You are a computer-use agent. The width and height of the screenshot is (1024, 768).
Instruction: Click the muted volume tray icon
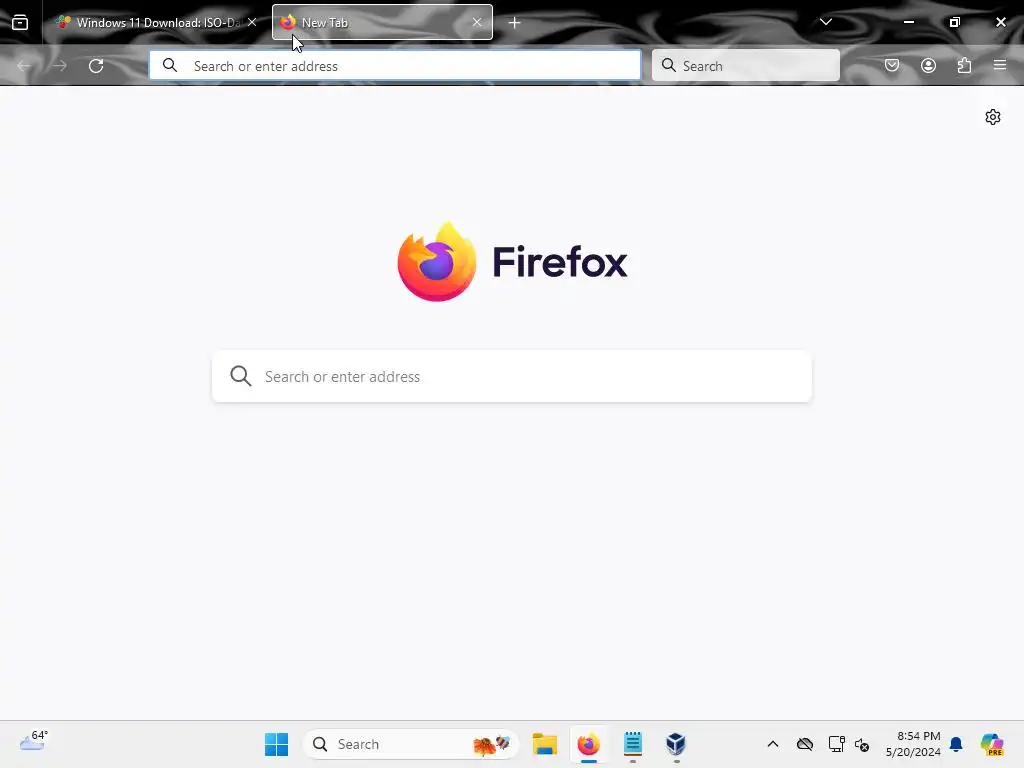[862, 745]
